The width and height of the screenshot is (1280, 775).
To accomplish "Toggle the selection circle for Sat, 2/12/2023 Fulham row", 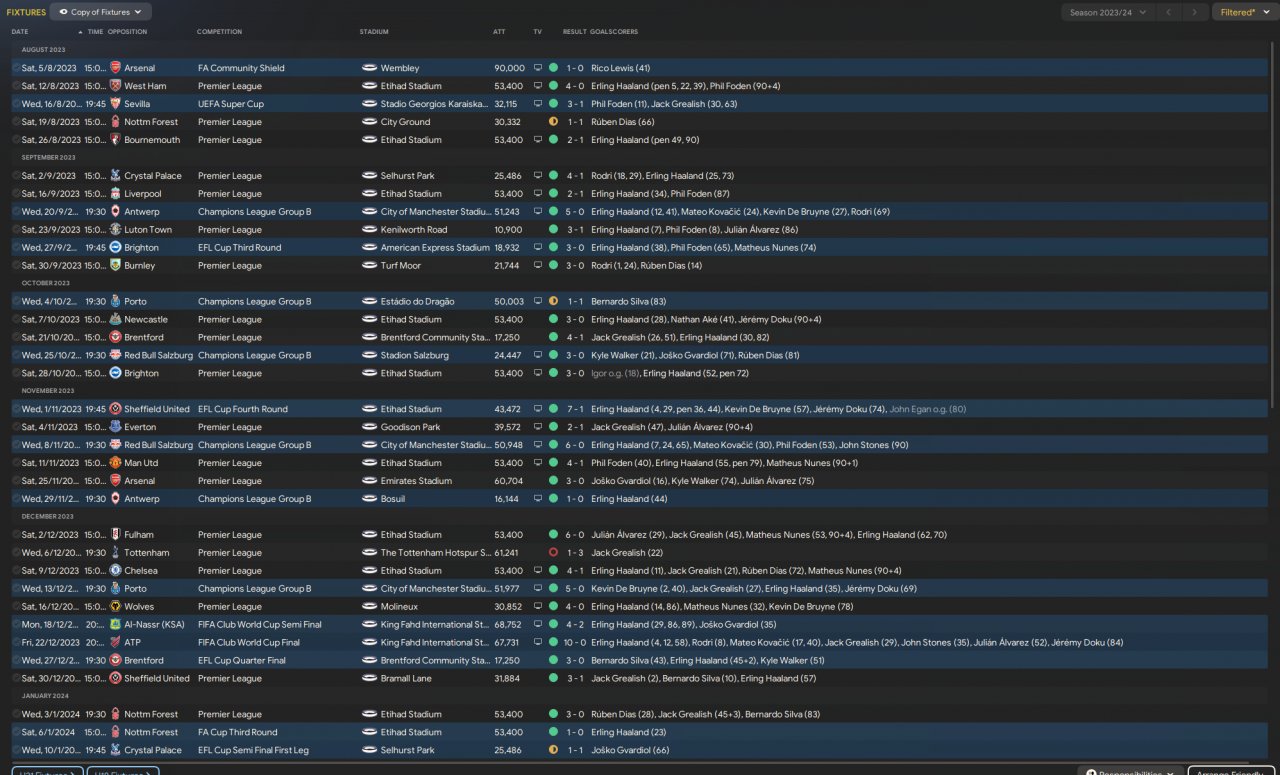I will tap(16, 535).
